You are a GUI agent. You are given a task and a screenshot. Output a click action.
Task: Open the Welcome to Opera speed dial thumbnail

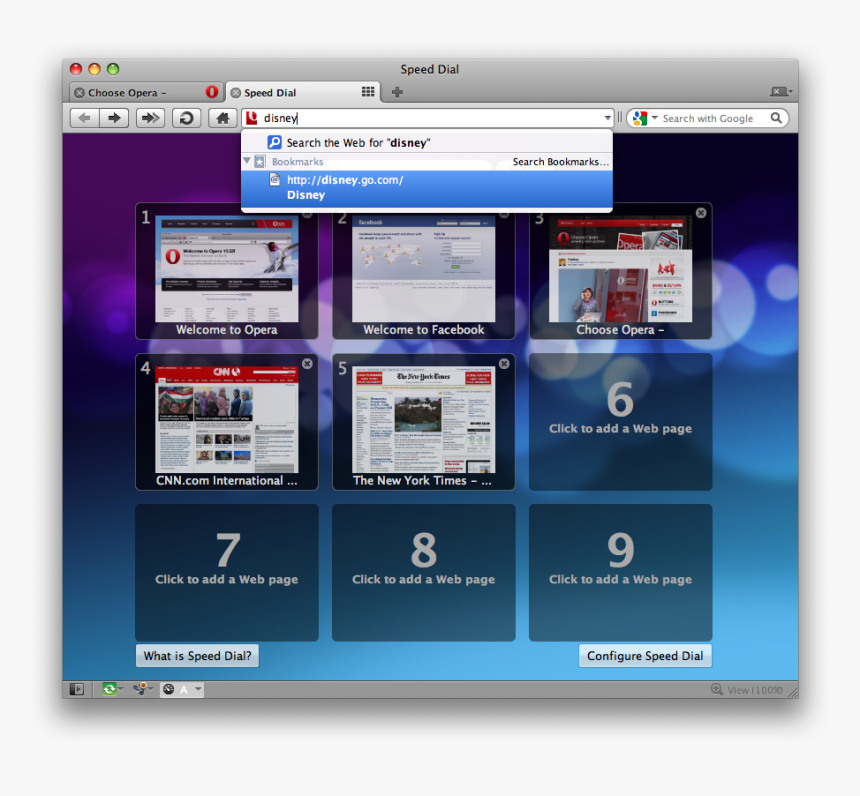point(227,271)
